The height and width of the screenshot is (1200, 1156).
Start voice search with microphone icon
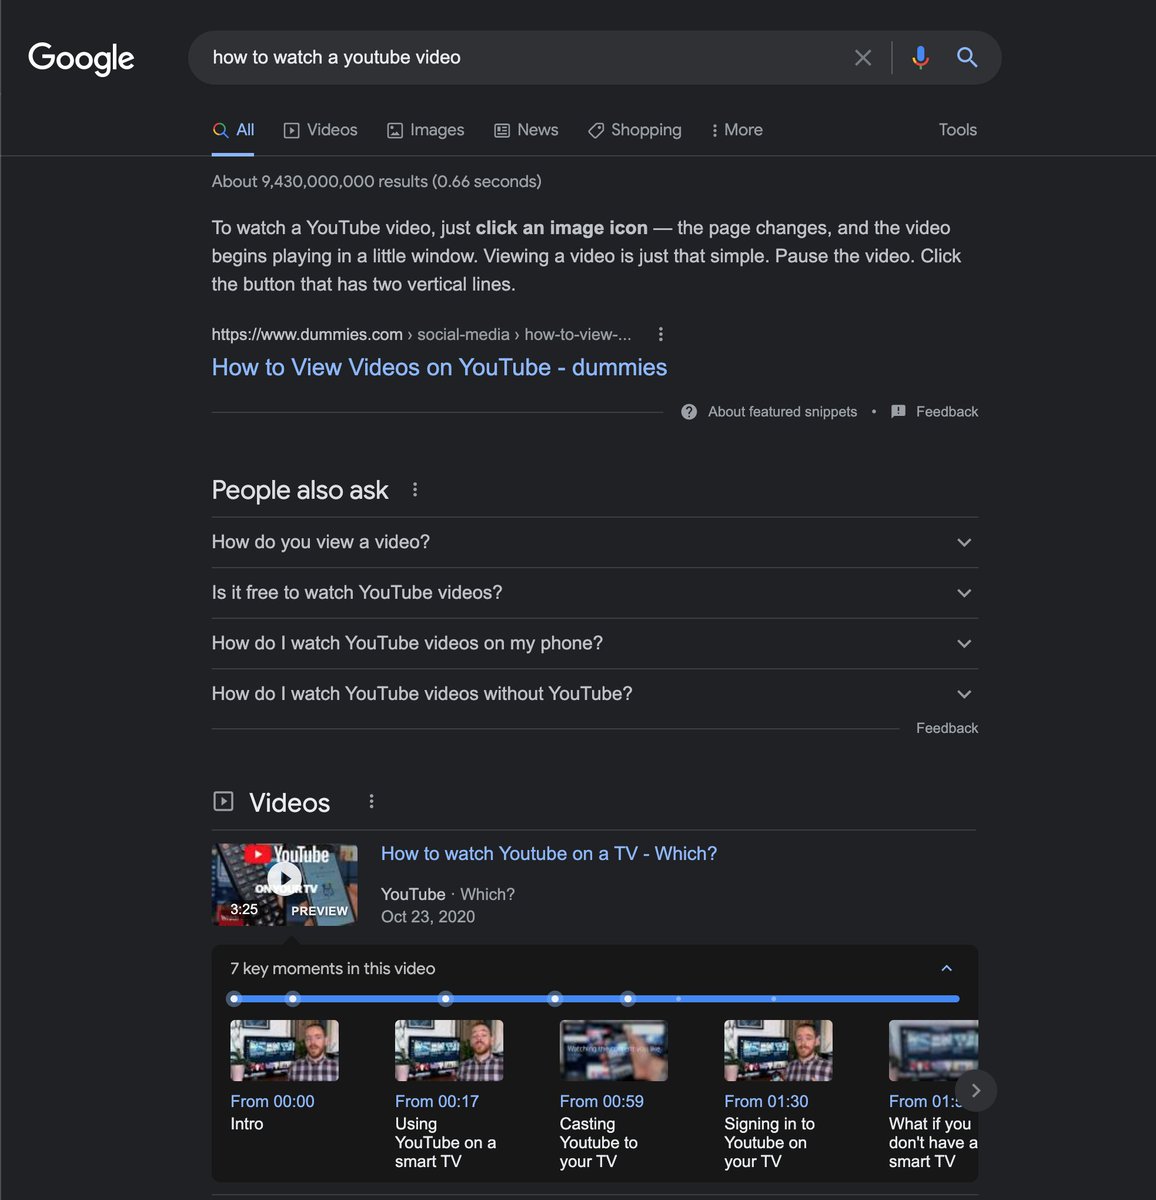(x=920, y=58)
